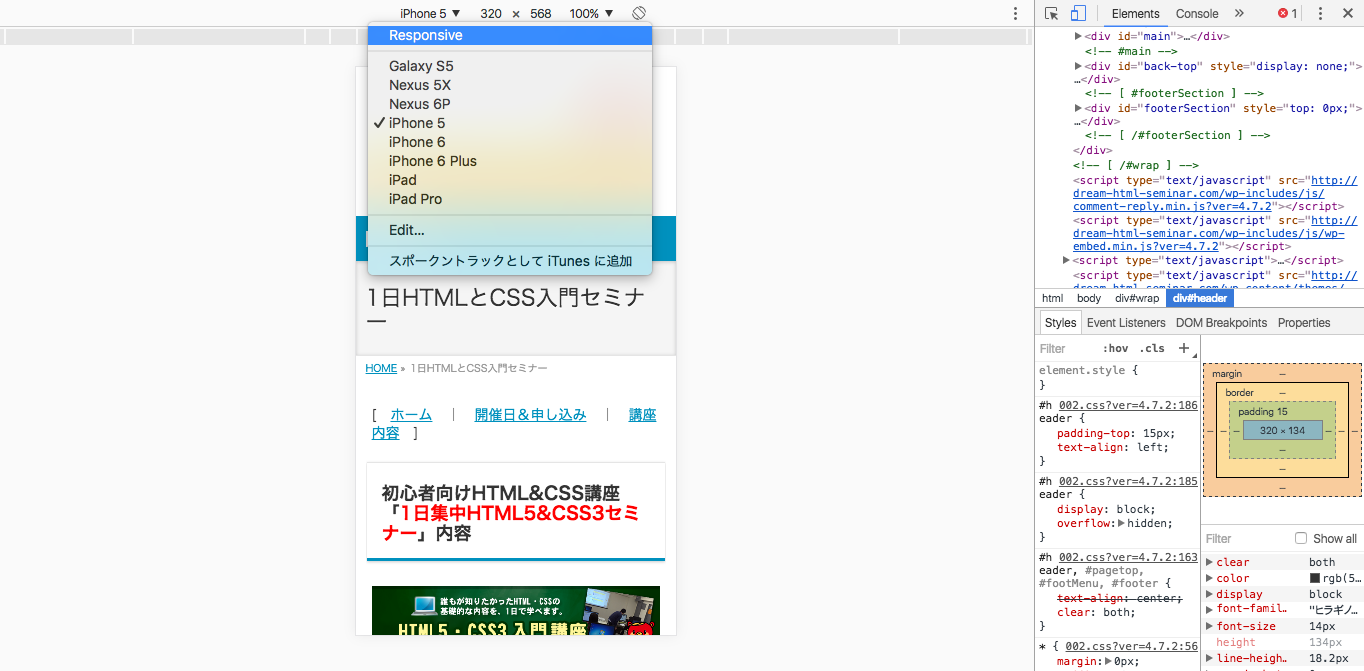Select body in the breadcrumb
Image resolution: width=1364 pixels, height=671 pixels.
pyautogui.click(x=1089, y=298)
